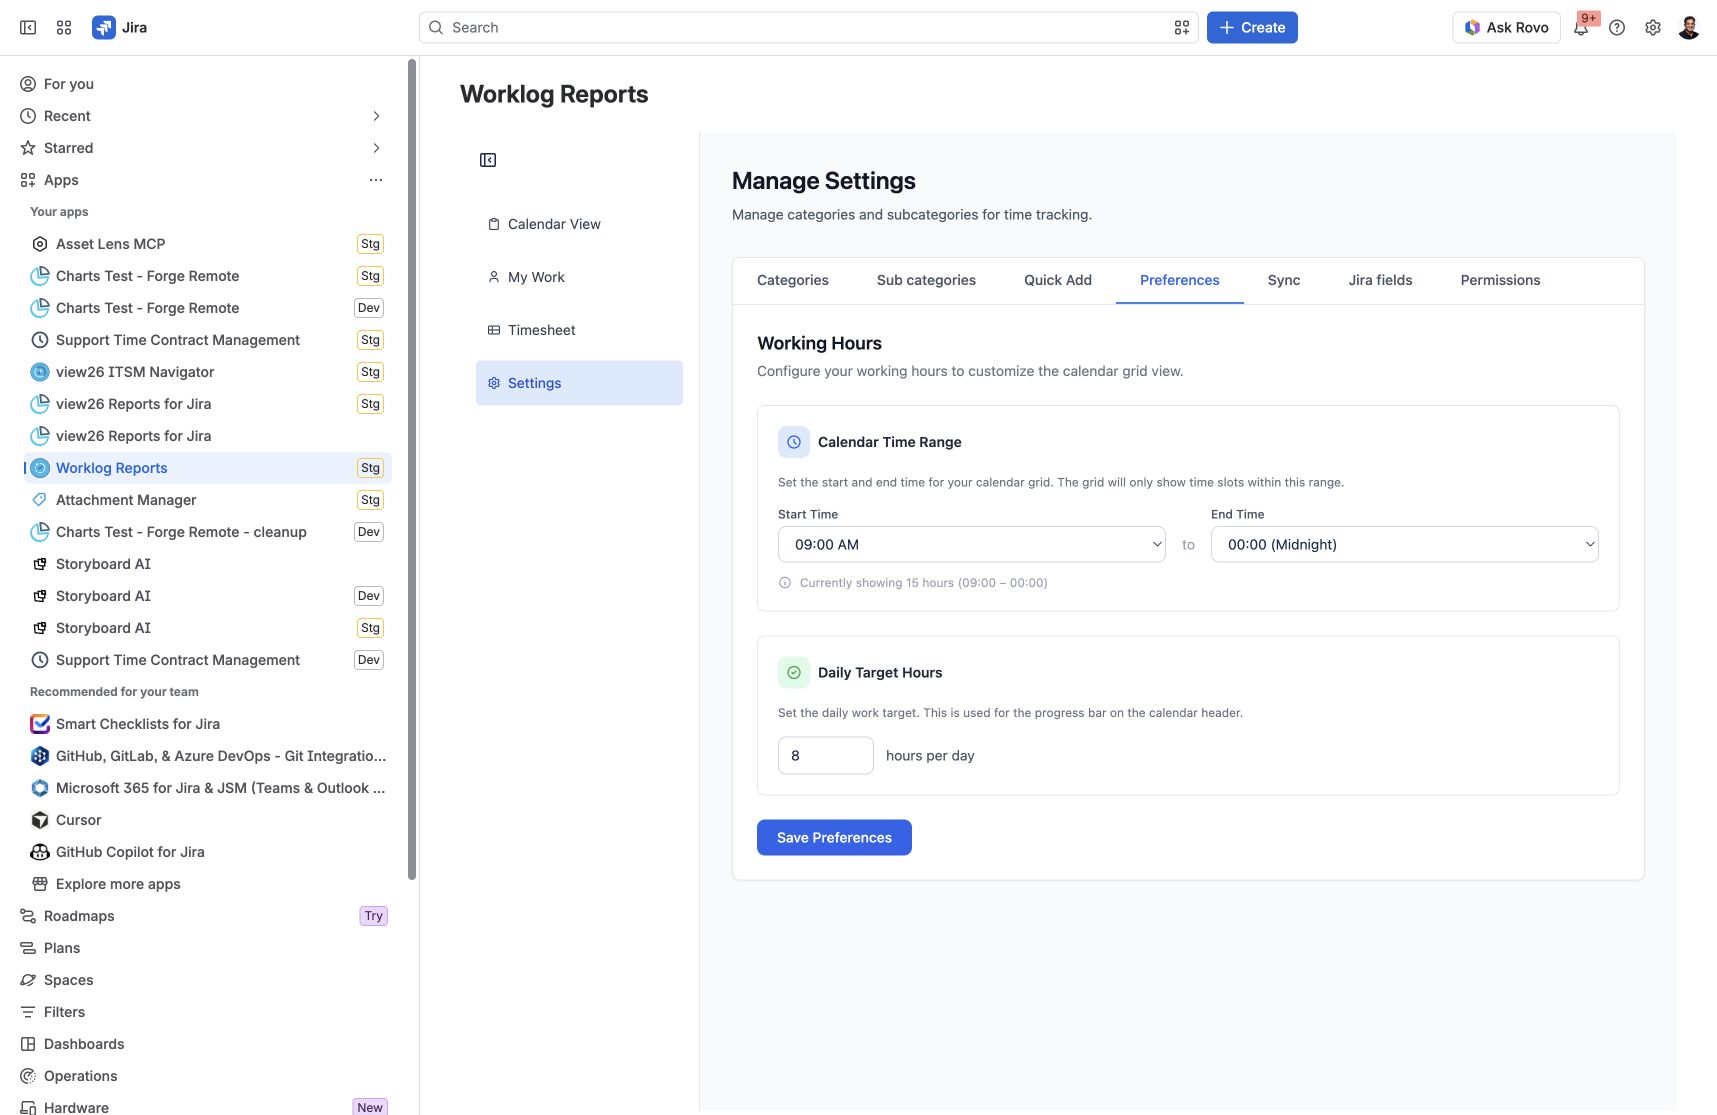Click the hours per day input field
Screen dimensions: 1717x1115
coord(826,756)
